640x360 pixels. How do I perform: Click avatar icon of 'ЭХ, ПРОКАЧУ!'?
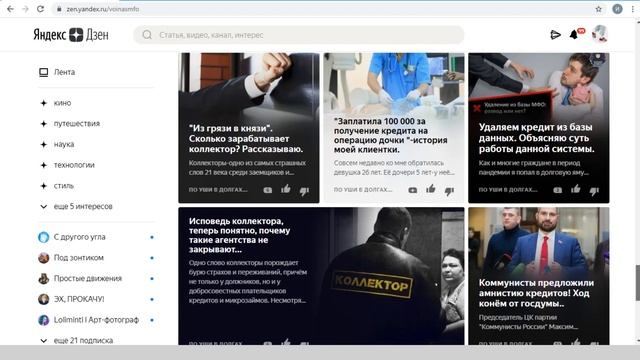[44, 300]
